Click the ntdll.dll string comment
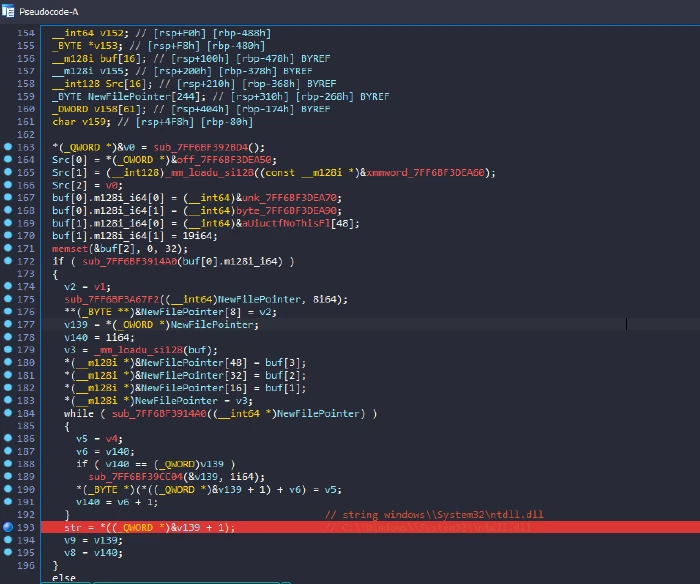Image resolution: width=700 pixels, height=584 pixels. click(x=434, y=515)
